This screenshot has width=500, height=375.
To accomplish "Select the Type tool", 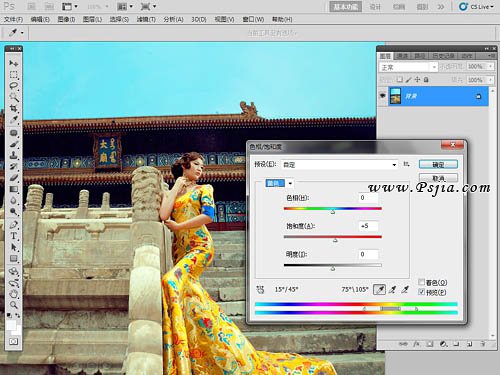I will [13, 236].
